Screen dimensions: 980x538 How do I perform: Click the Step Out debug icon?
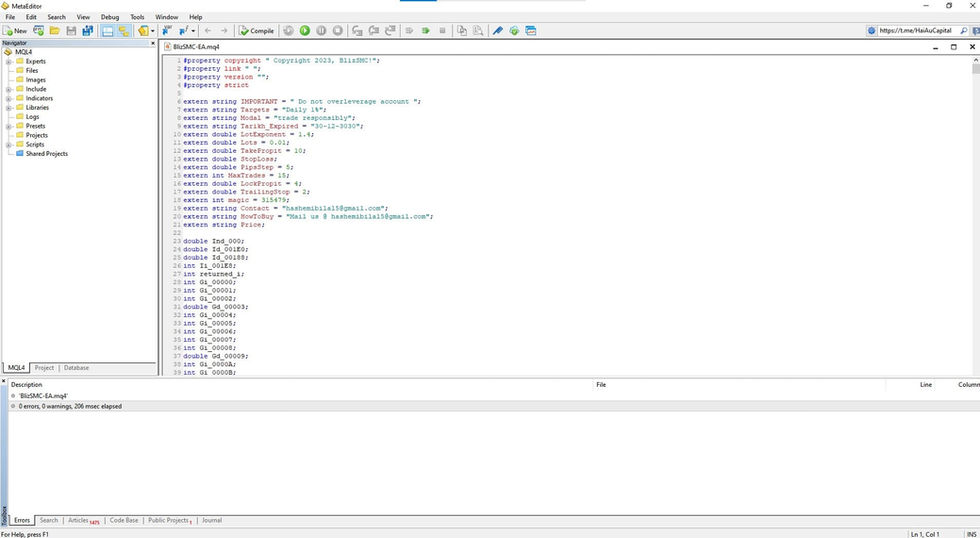pyautogui.click(x=390, y=31)
